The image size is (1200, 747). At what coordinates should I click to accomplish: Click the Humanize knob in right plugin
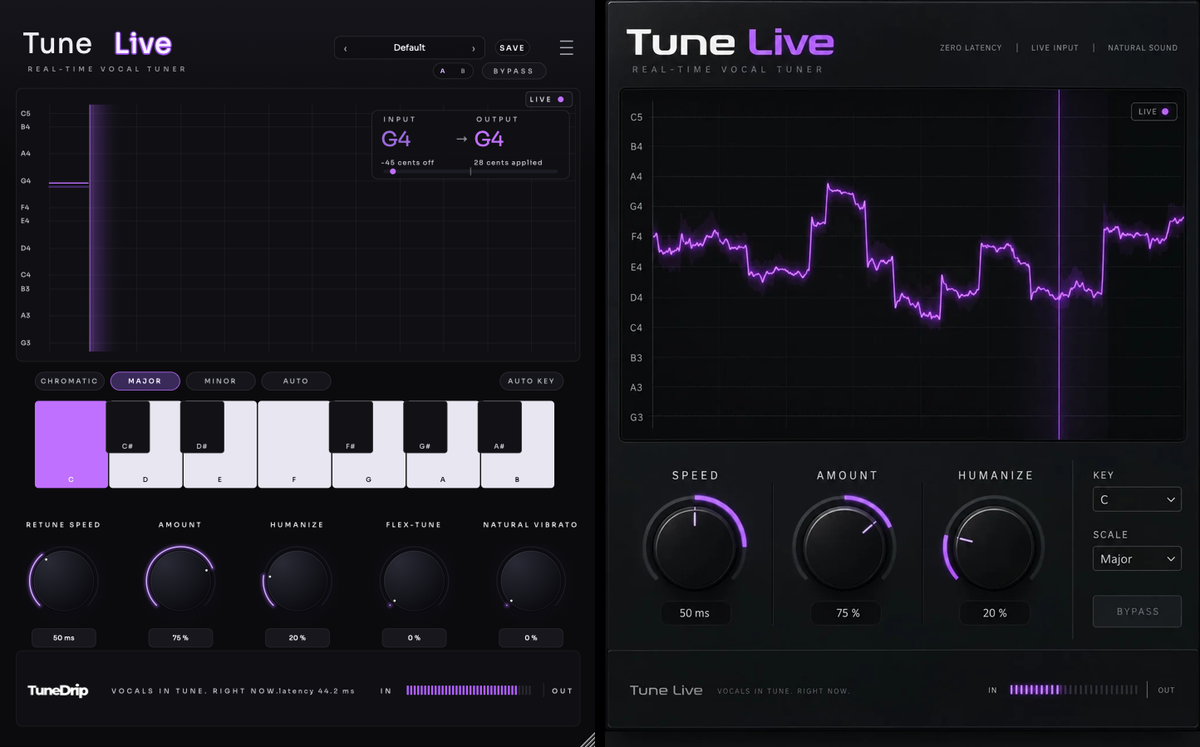[995, 545]
